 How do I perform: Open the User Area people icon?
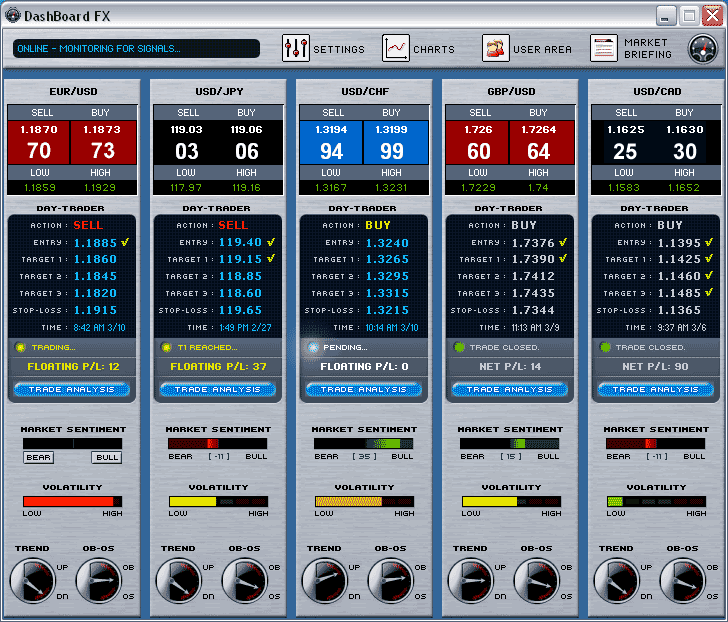pos(495,48)
